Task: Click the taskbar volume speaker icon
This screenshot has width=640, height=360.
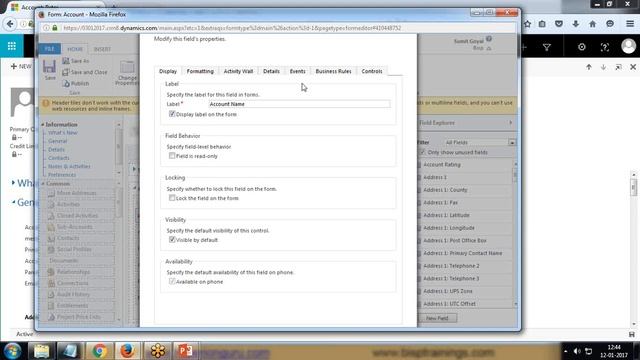Action: click(x=577, y=351)
